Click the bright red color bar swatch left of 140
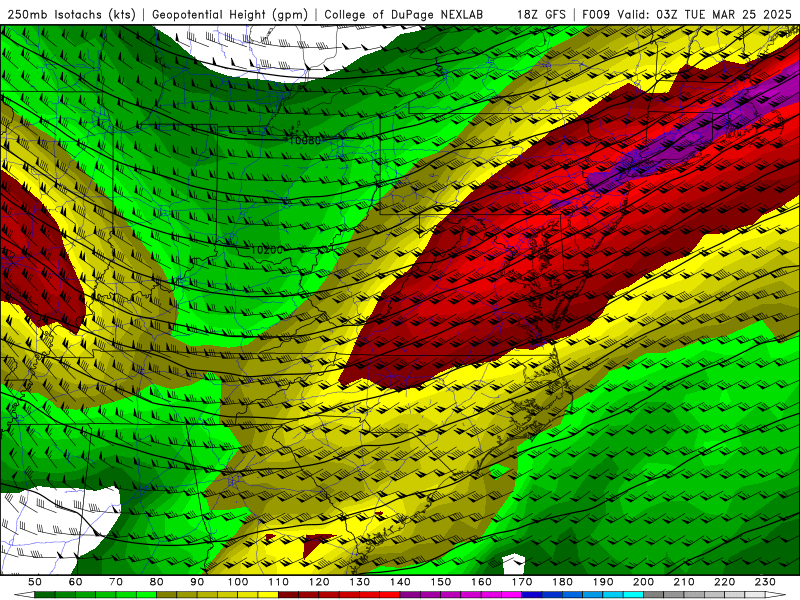 pos(390,595)
